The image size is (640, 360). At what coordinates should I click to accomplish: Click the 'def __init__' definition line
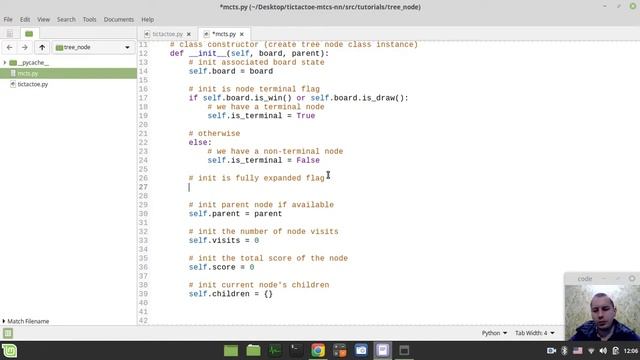point(249,53)
